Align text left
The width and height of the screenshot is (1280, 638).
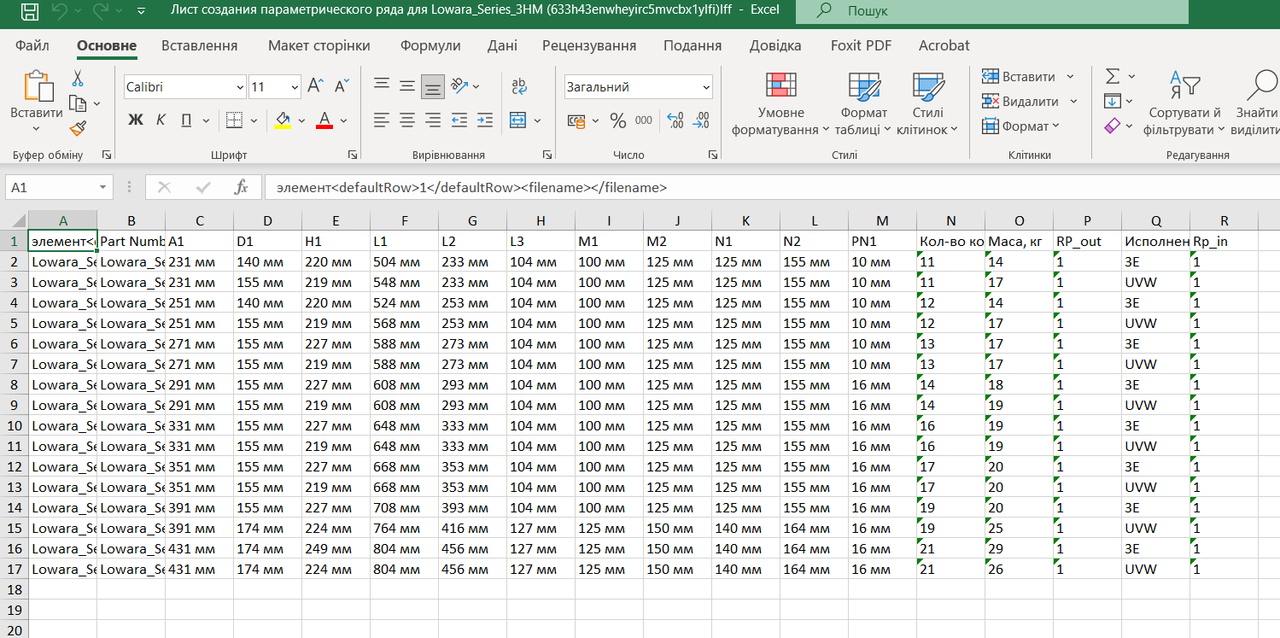tap(381, 120)
